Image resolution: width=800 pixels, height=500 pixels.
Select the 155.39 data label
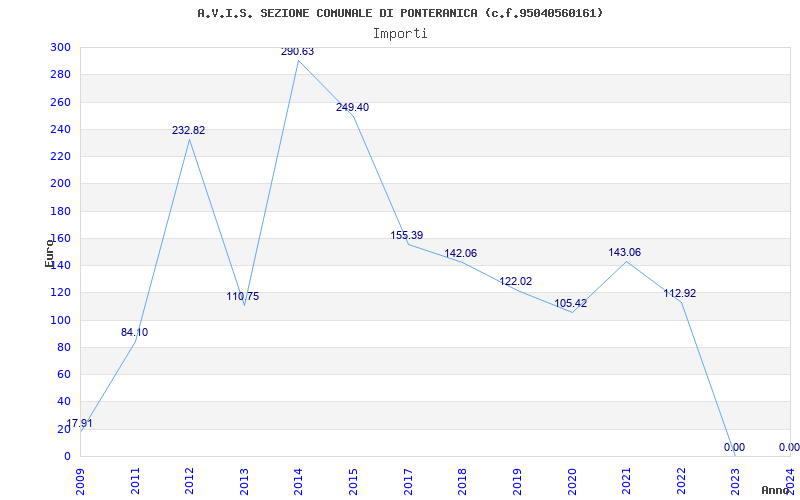[407, 236]
